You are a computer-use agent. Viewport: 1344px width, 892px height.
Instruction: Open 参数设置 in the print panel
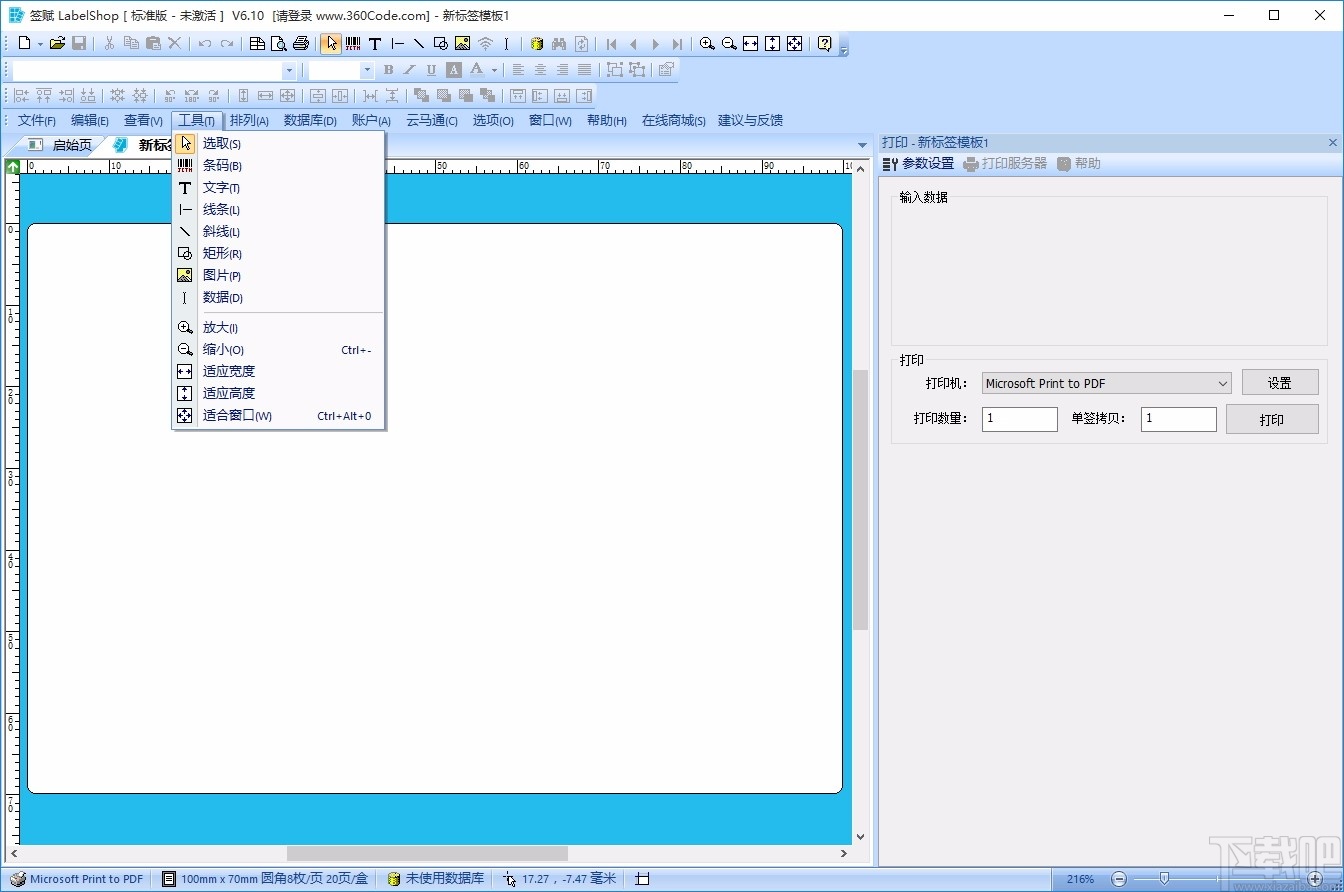[919, 164]
